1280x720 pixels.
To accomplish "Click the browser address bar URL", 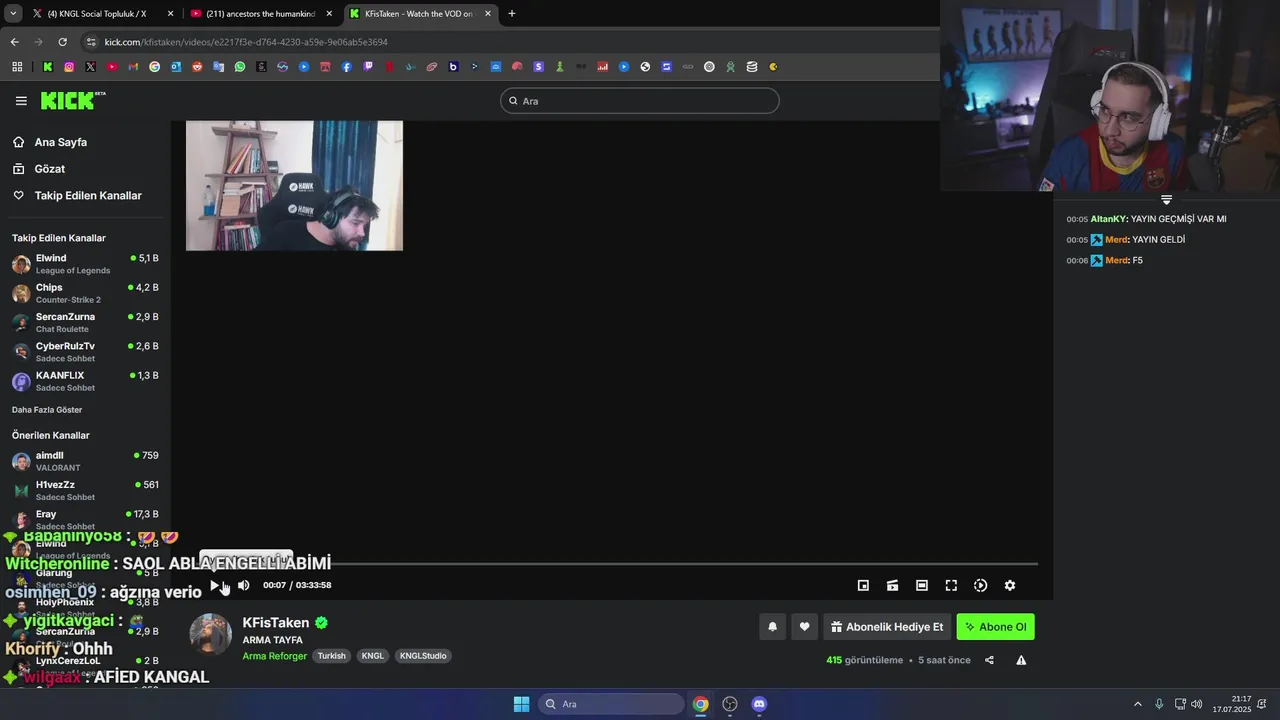I will [x=246, y=42].
